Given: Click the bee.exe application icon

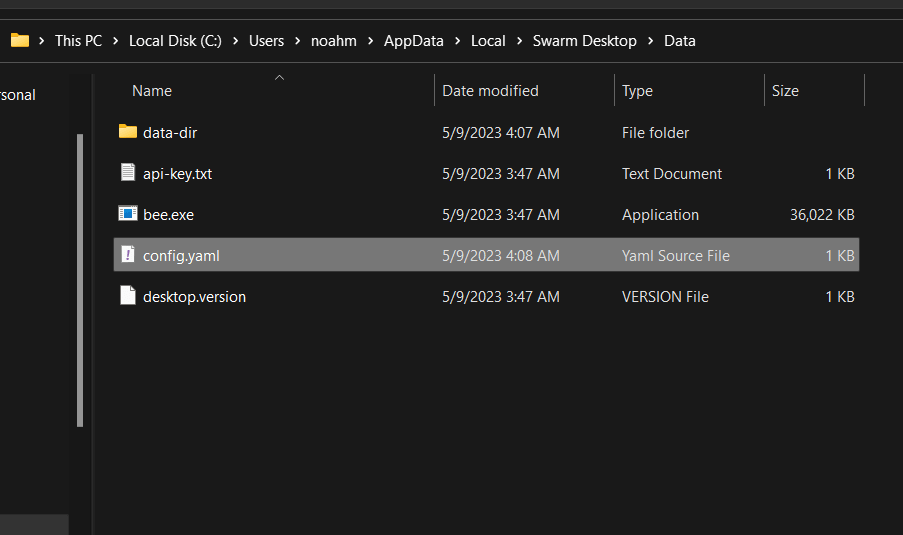Looking at the screenshot, I should (x=127, y=214).
